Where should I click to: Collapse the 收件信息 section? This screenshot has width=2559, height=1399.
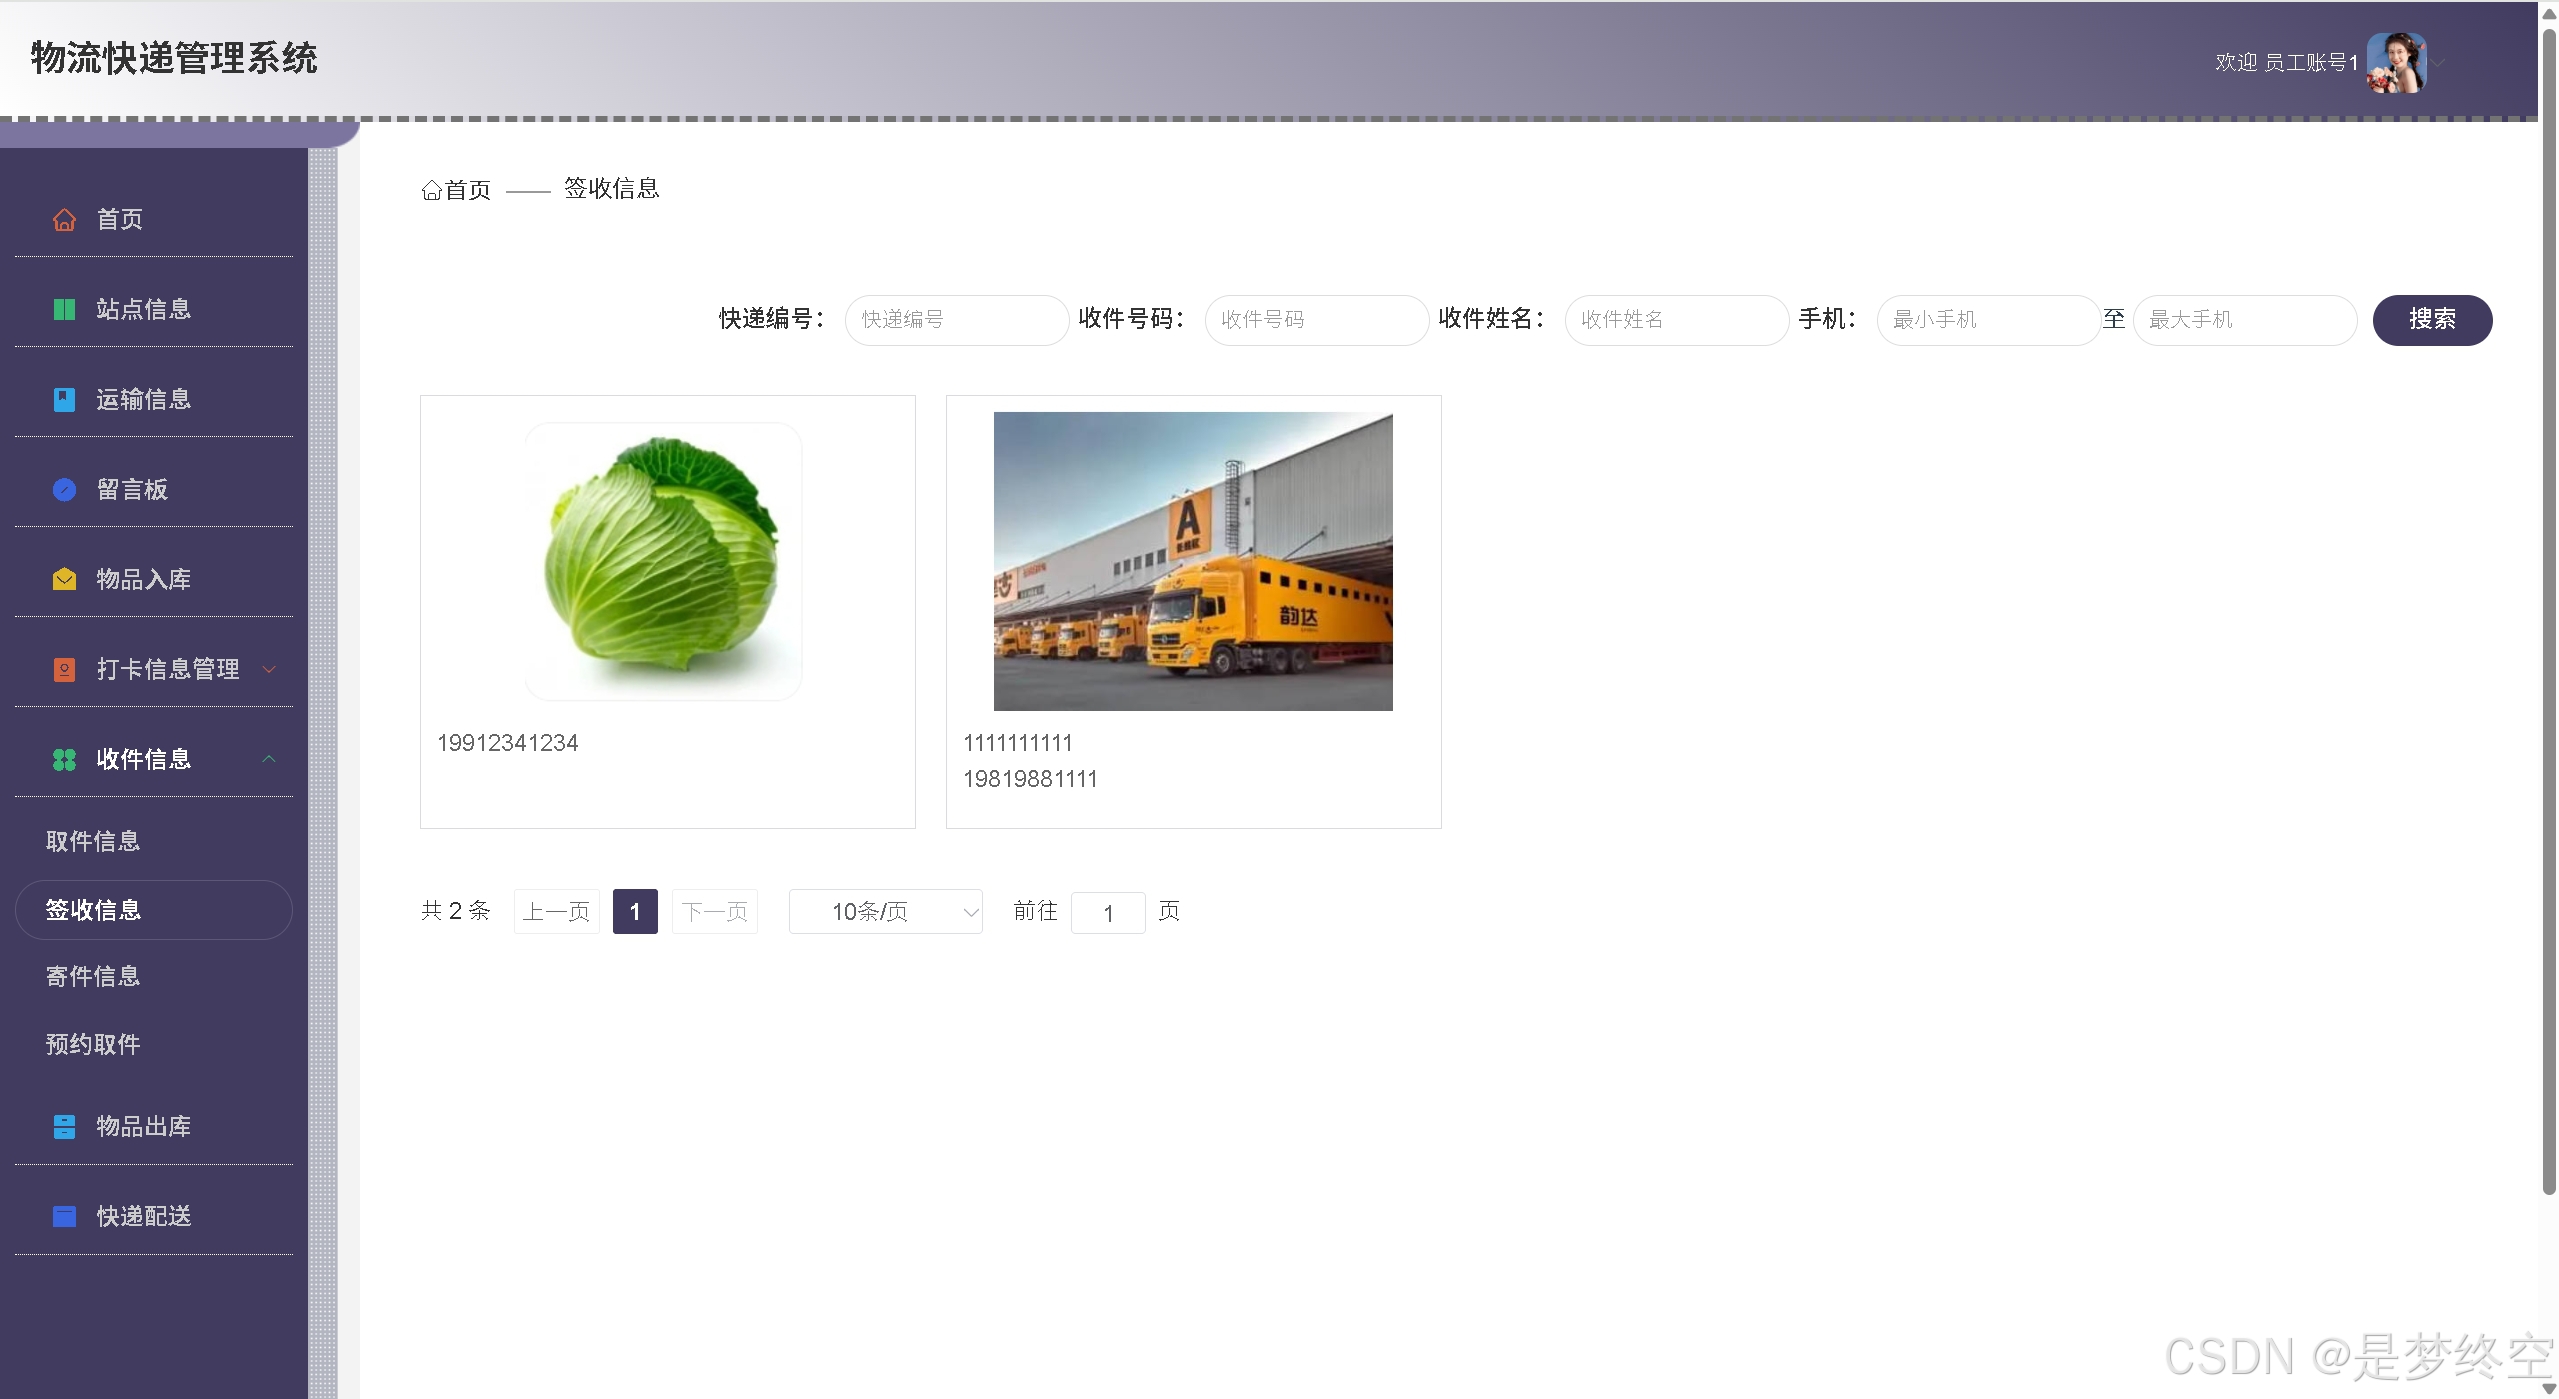[268, 759]
